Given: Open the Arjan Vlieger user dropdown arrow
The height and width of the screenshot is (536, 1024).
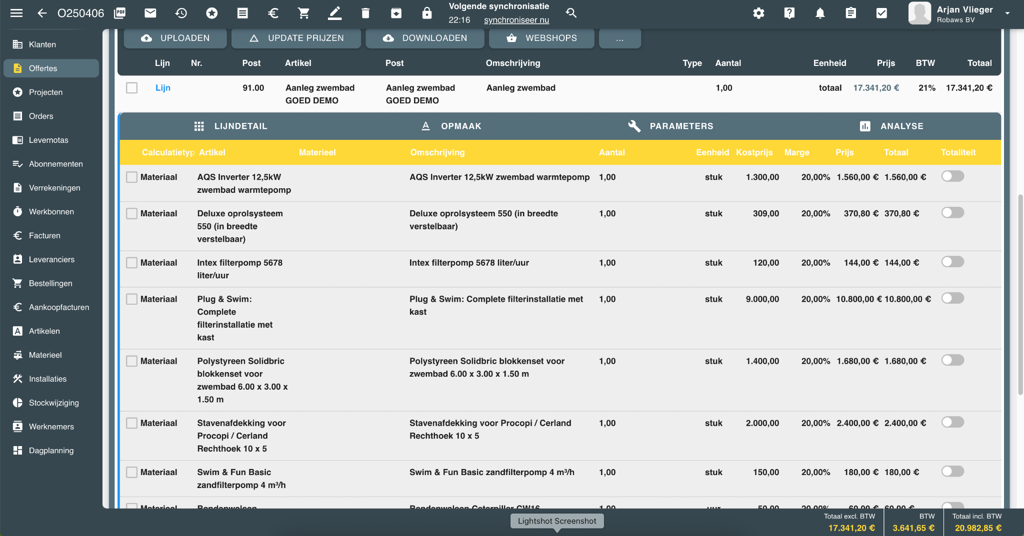Looking at the screenshot, I should point(1007,13).
